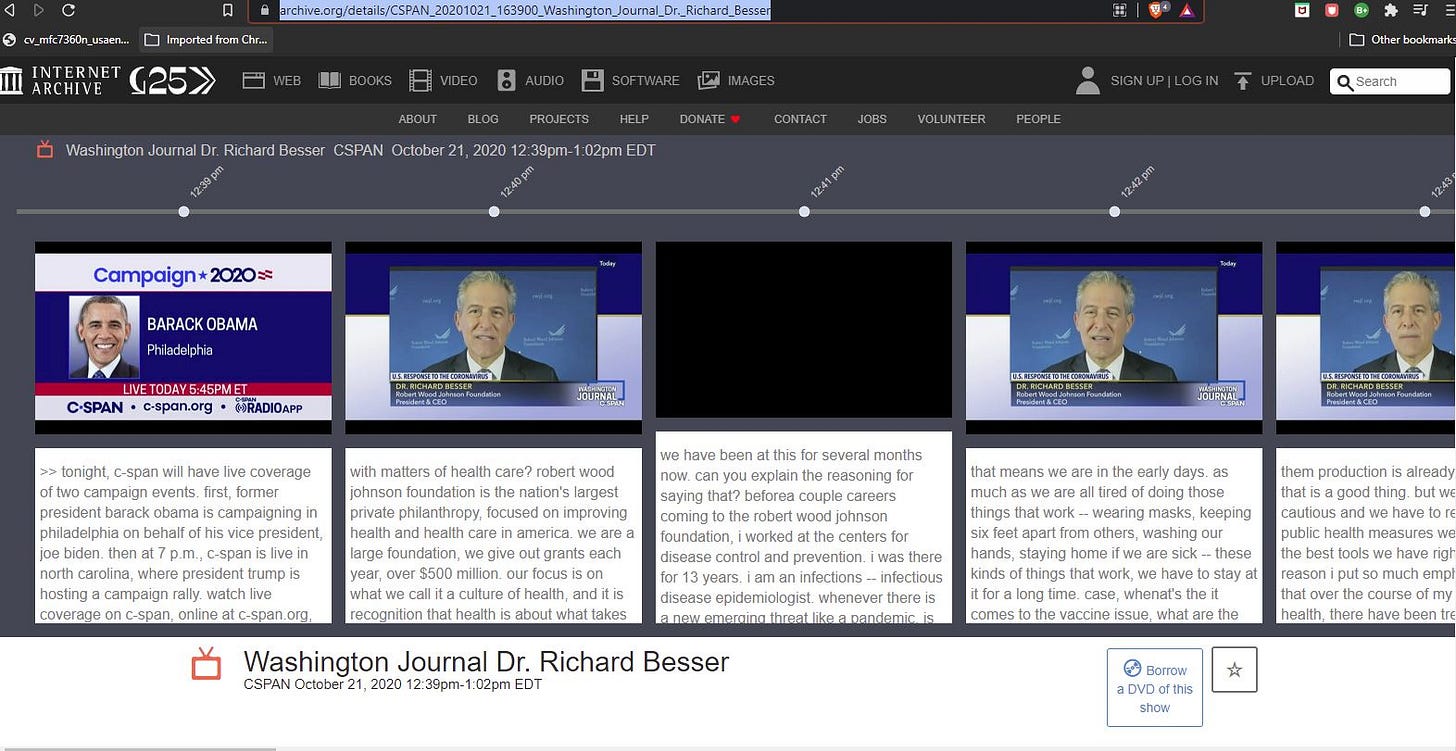The height and width of the screenshot is (751, 1456).
Task: Open the PROJECTS menu item
Action: click(x=559, y=119)
